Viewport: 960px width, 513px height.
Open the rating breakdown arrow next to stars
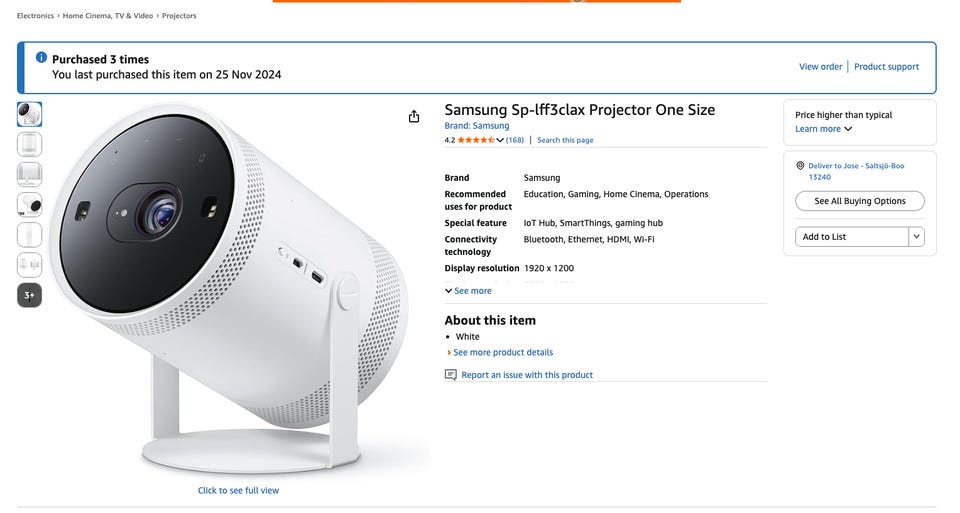[500, 140]
